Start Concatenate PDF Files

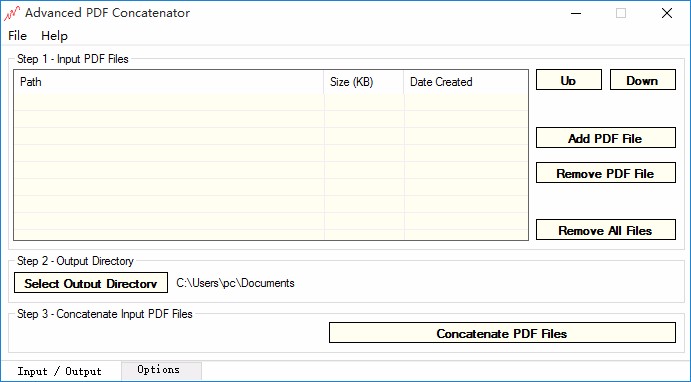pyautogui.click(x=502, y=333)
